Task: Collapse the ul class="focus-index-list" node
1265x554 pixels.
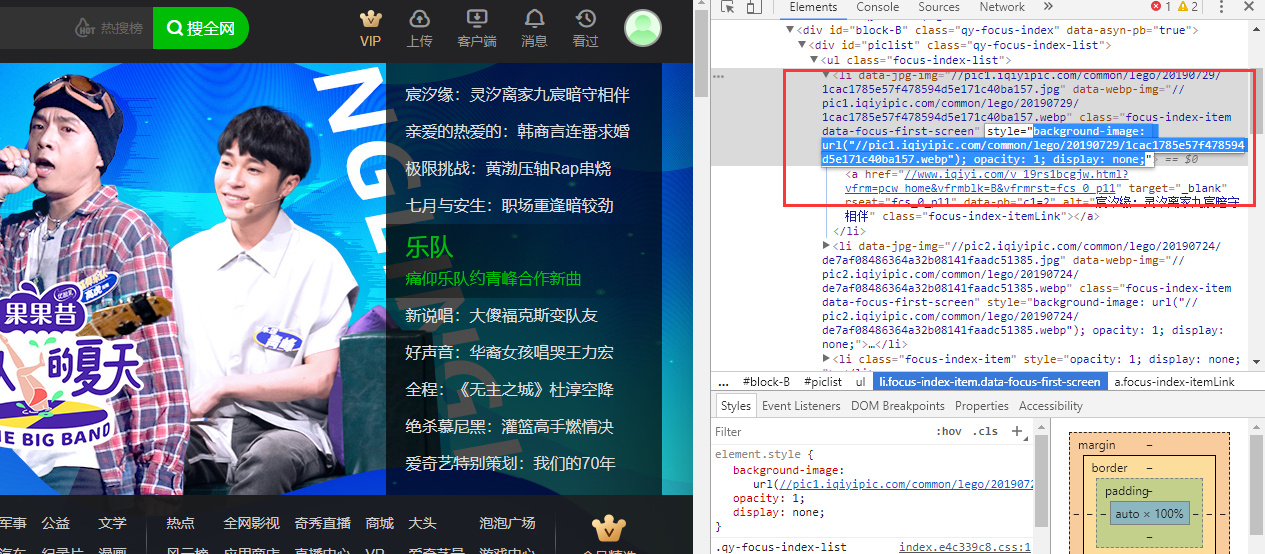Action: click(814, 61)
